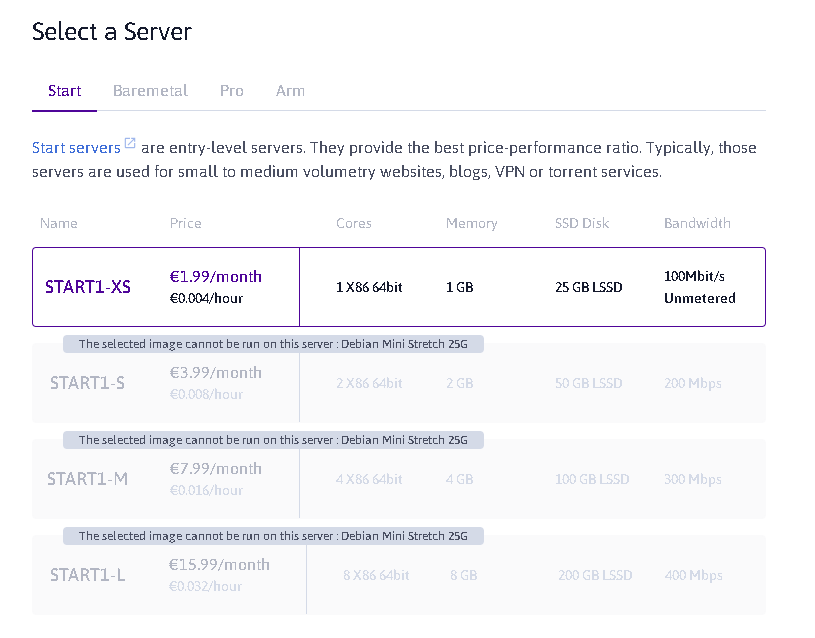
Task: Select the START1-XS server option
Action: click(x=88, y=287)
